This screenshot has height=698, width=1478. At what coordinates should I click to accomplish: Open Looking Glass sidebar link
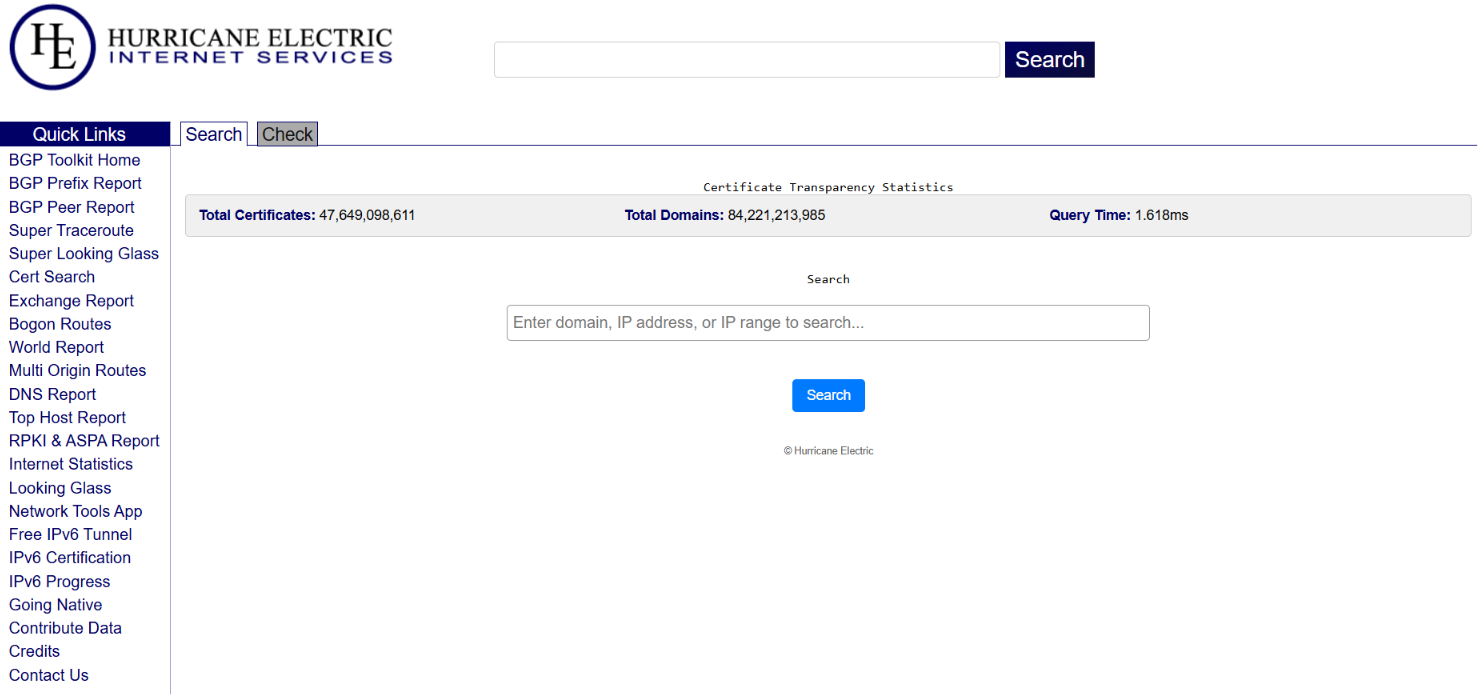[x=60, y=488]
